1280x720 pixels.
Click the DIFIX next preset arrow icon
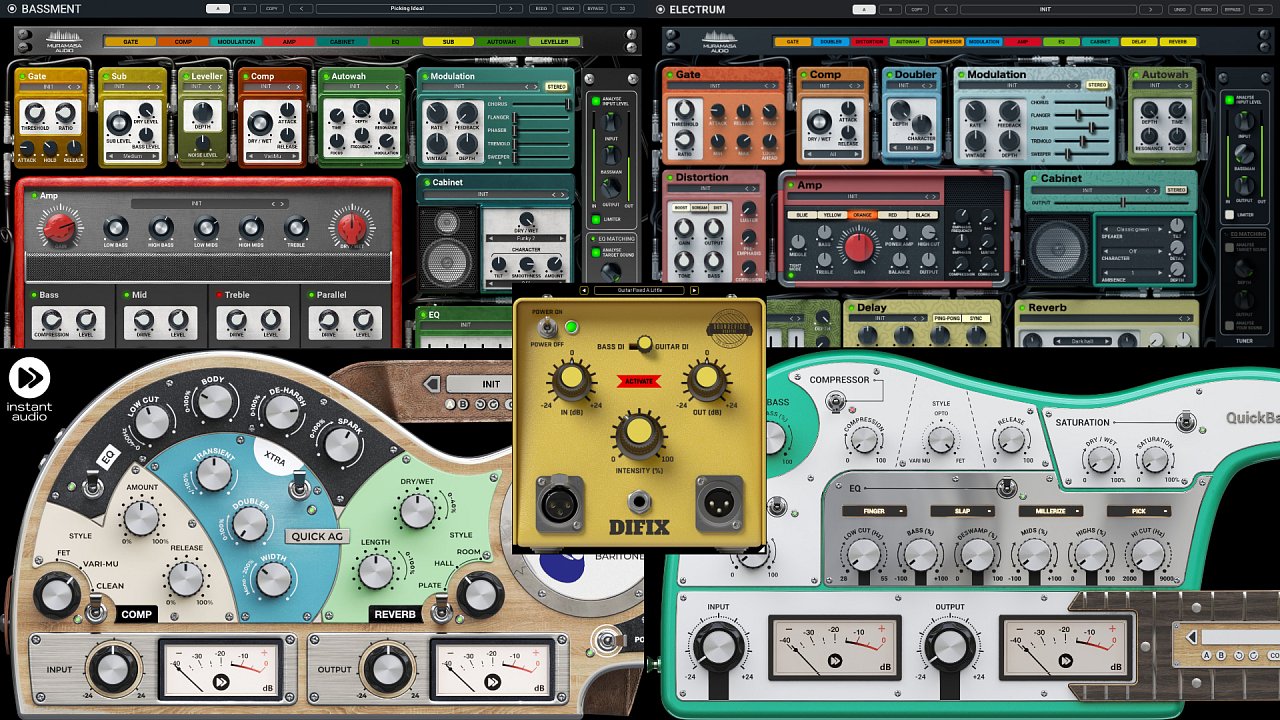693,291
